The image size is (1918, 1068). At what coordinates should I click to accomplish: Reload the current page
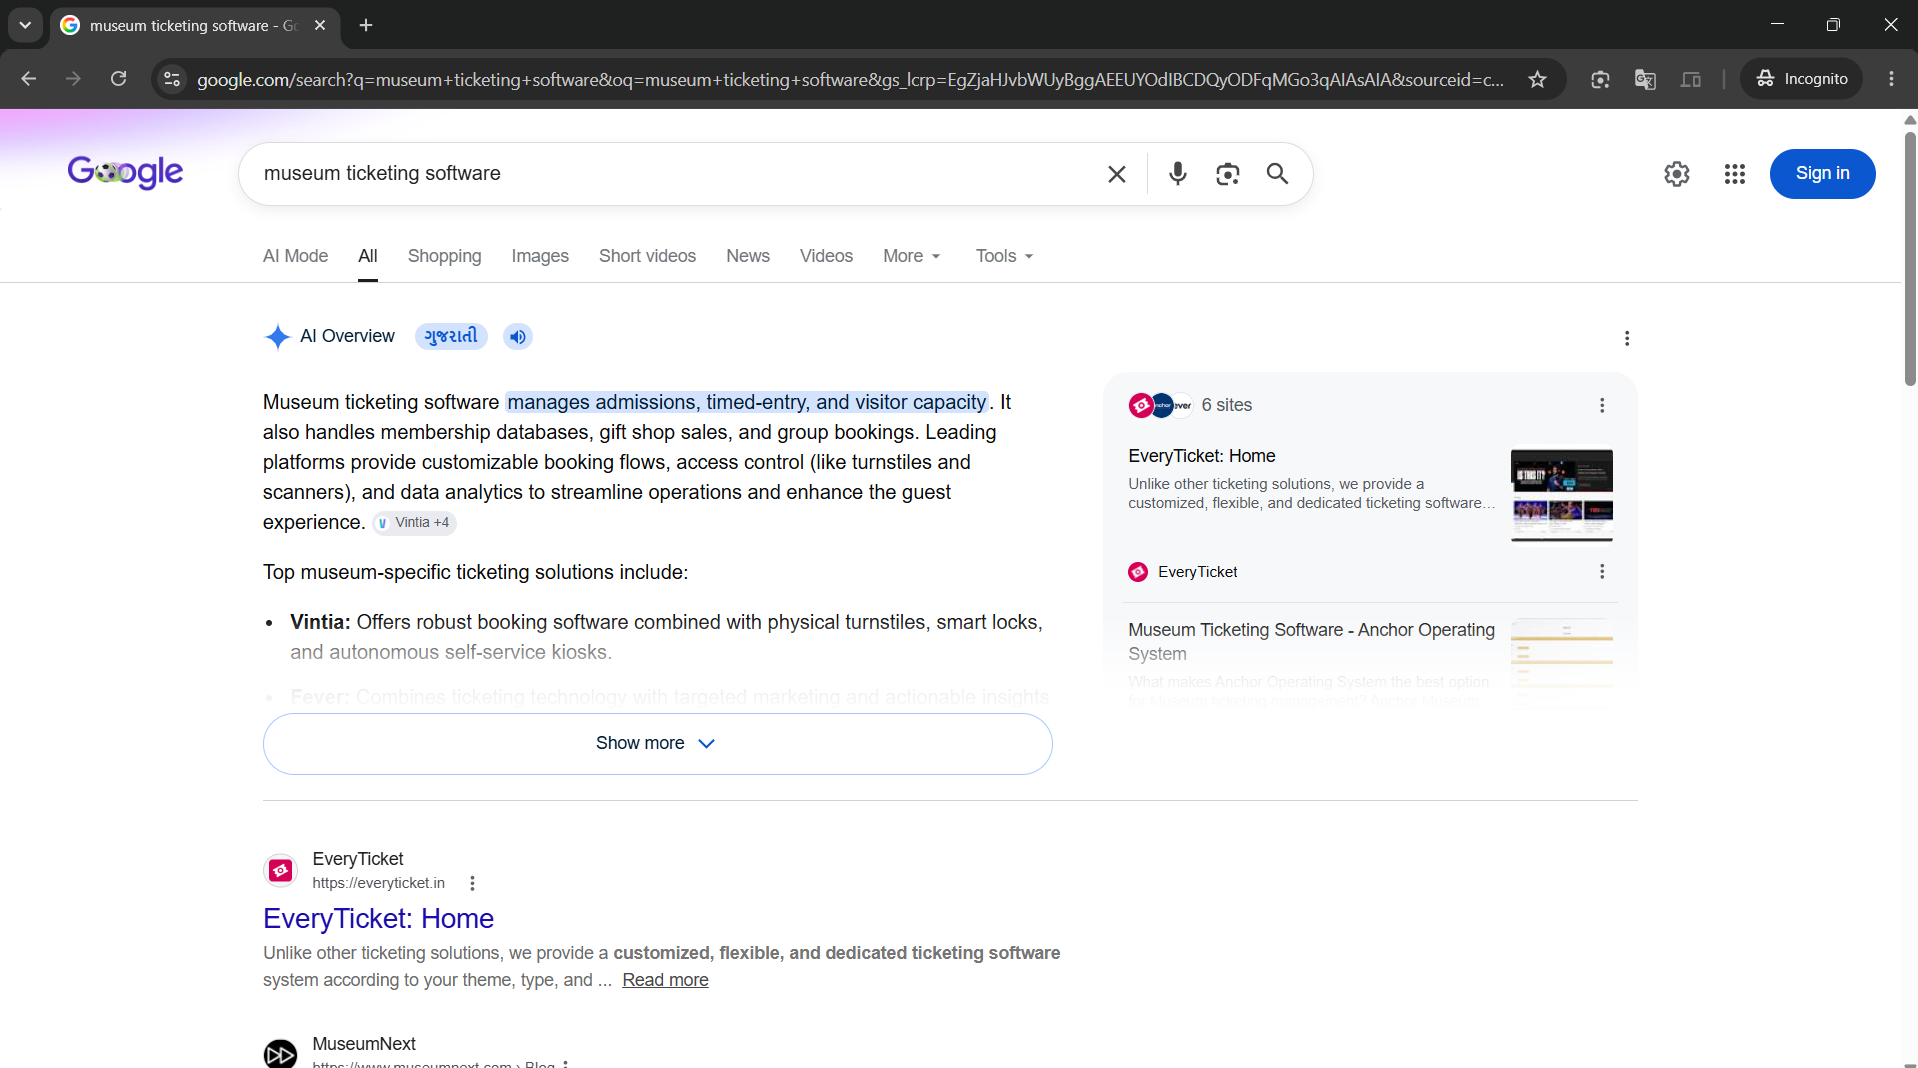118,79
